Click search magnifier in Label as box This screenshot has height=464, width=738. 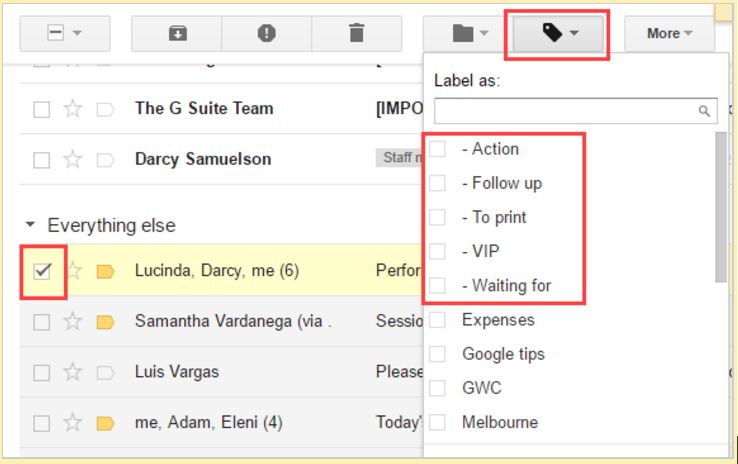coord(704,111)
